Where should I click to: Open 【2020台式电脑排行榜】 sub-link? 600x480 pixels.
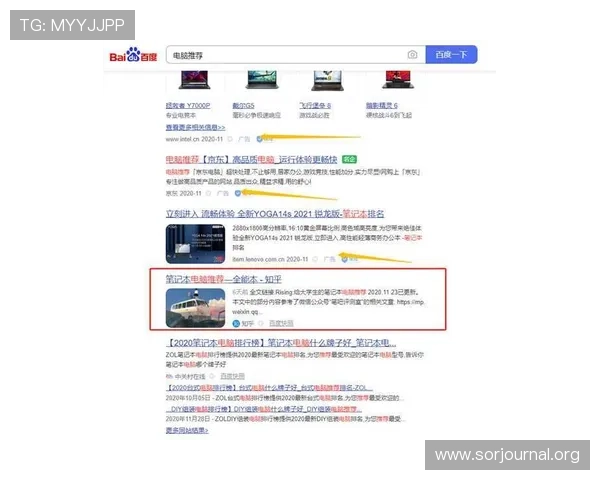click(269, 388)
